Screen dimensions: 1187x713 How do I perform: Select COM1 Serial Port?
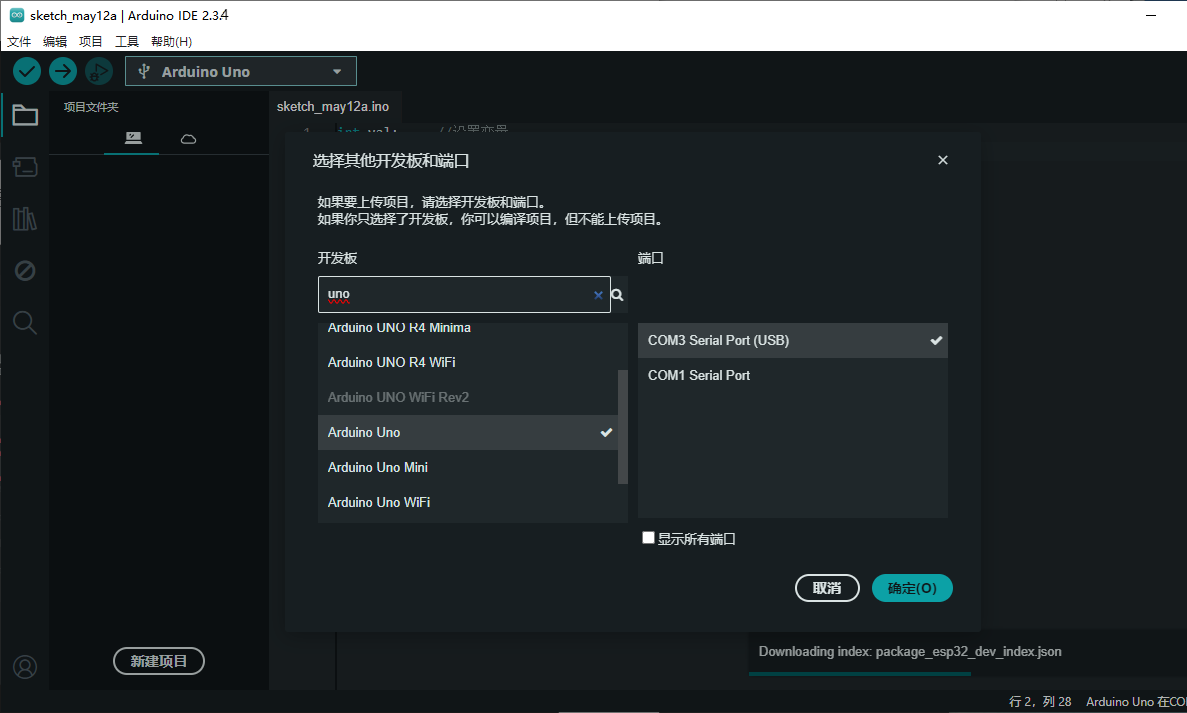click(x=793, y=375)
